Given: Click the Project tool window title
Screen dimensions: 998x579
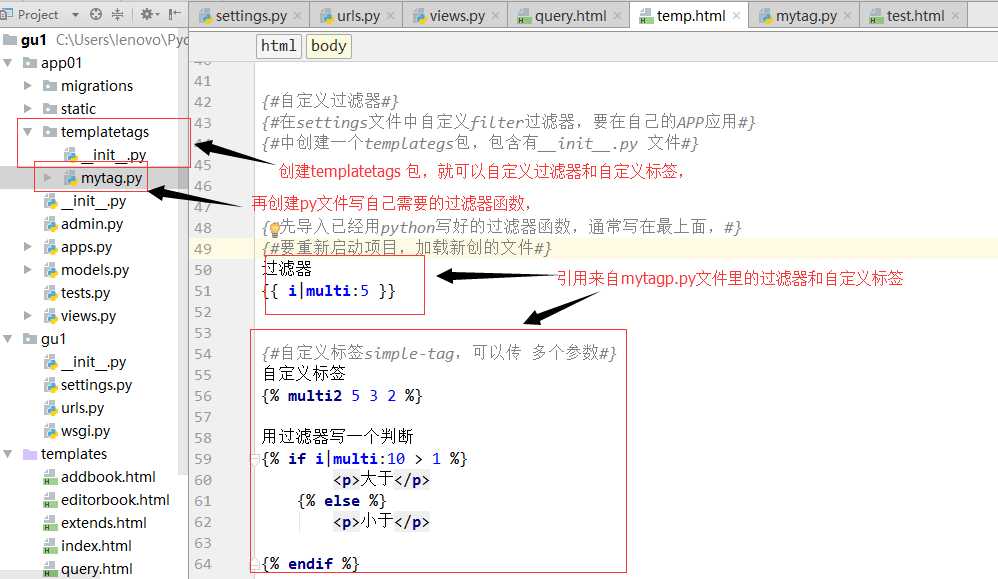Looking at the screenshot, I should (38, 15).
